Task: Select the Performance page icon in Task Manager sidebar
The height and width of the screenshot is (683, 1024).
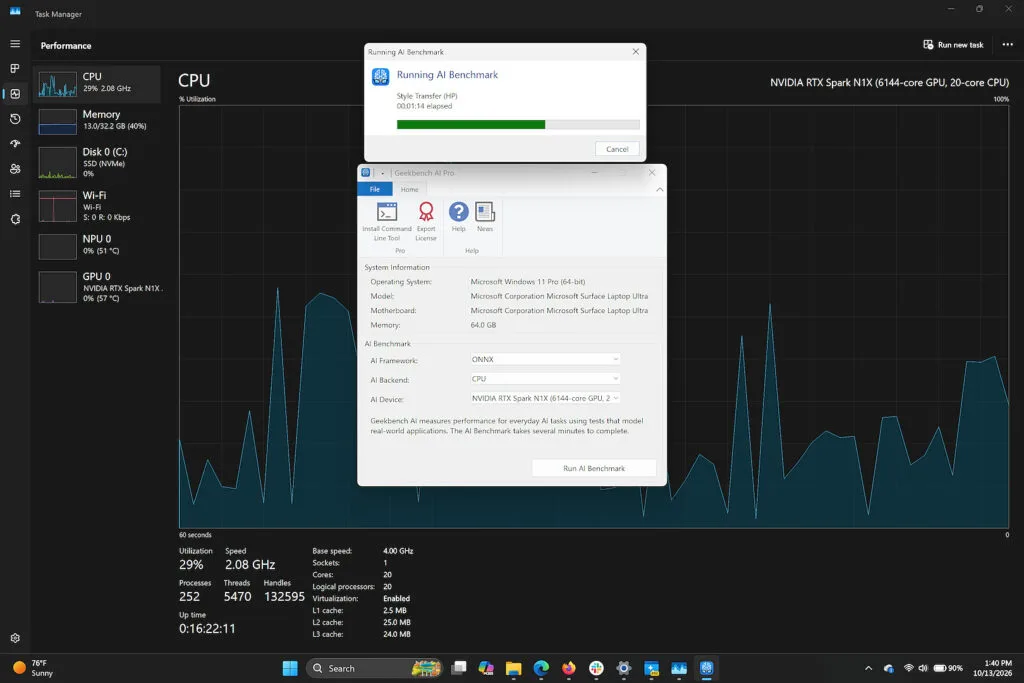Action: [x=15, y=93]
